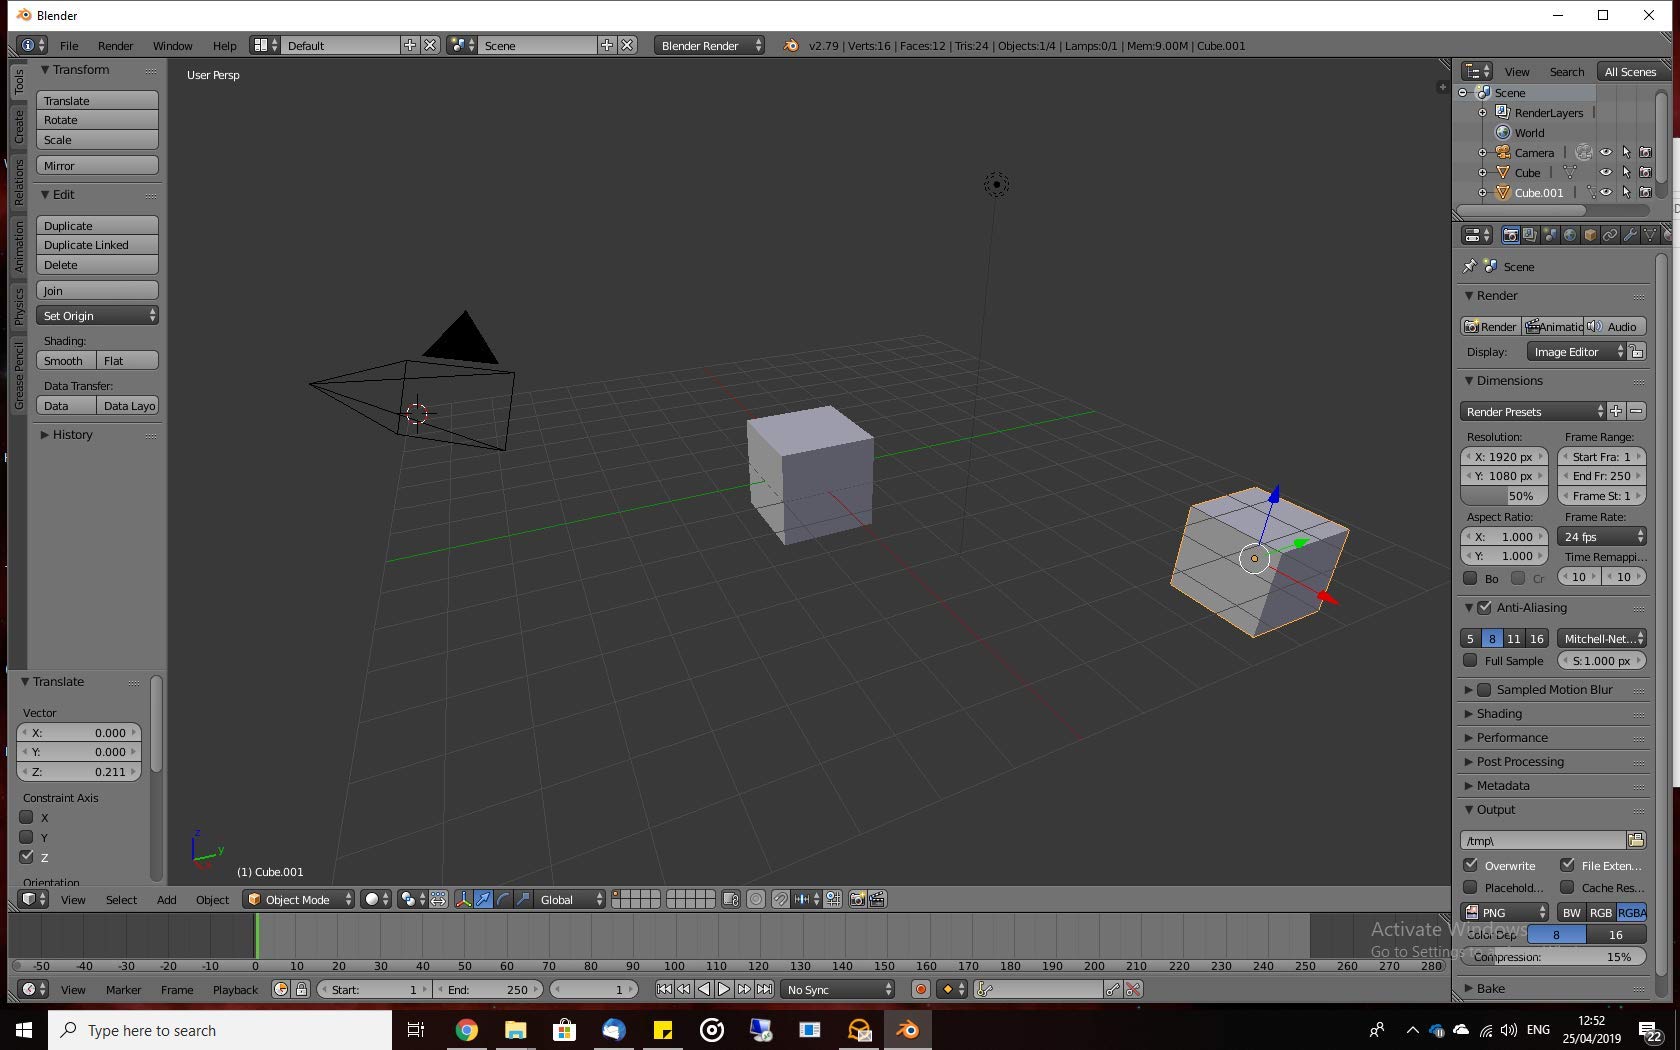1680x1050 pixels.
Task: Open the Object Mode dropdown
Action: 297,899
